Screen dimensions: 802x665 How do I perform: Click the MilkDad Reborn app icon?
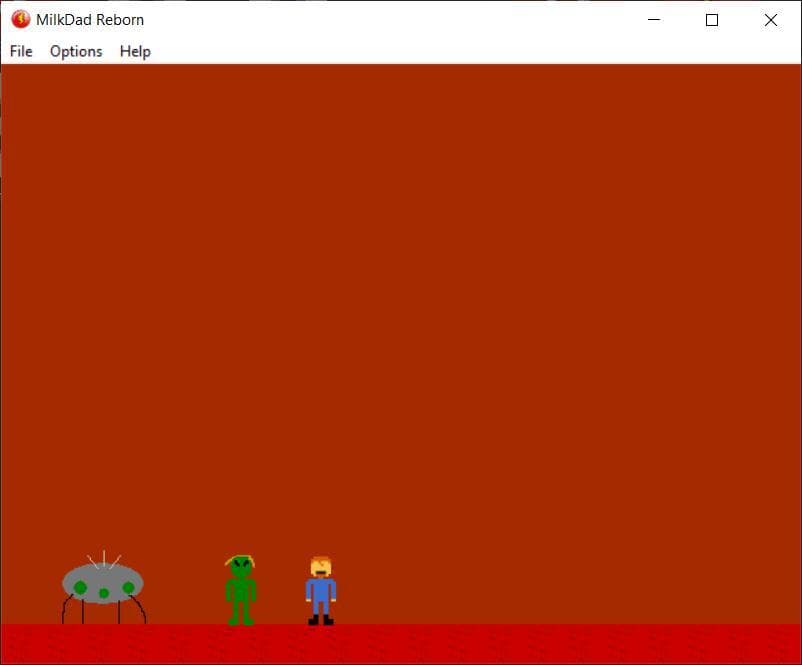coord(21,19)
